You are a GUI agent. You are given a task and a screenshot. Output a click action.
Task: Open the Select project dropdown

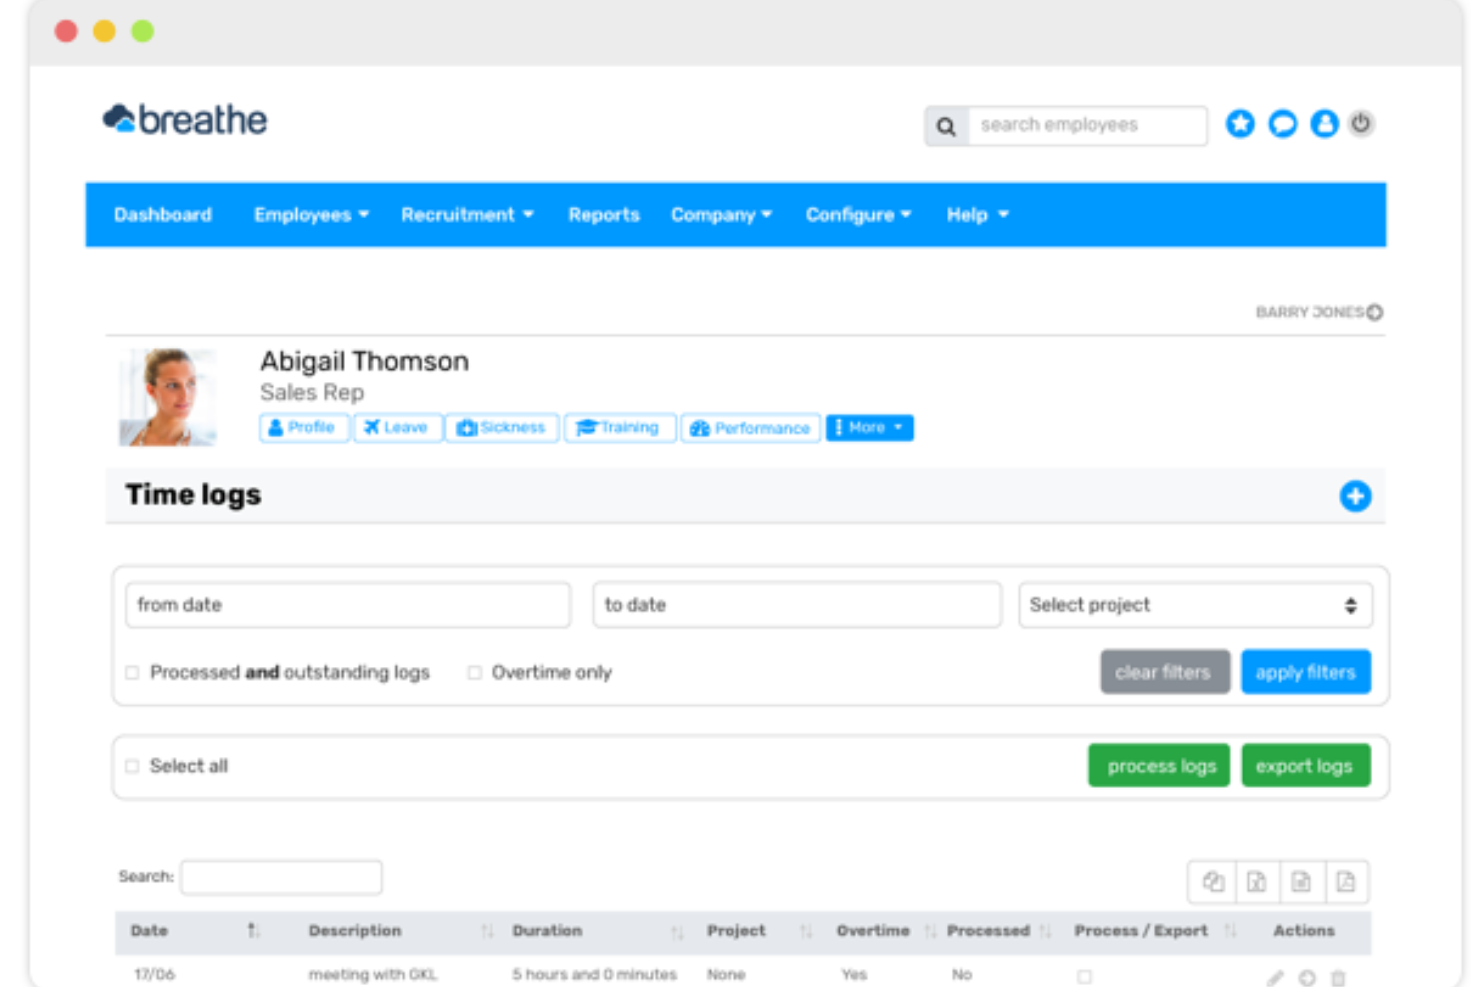pos(1196,605)
